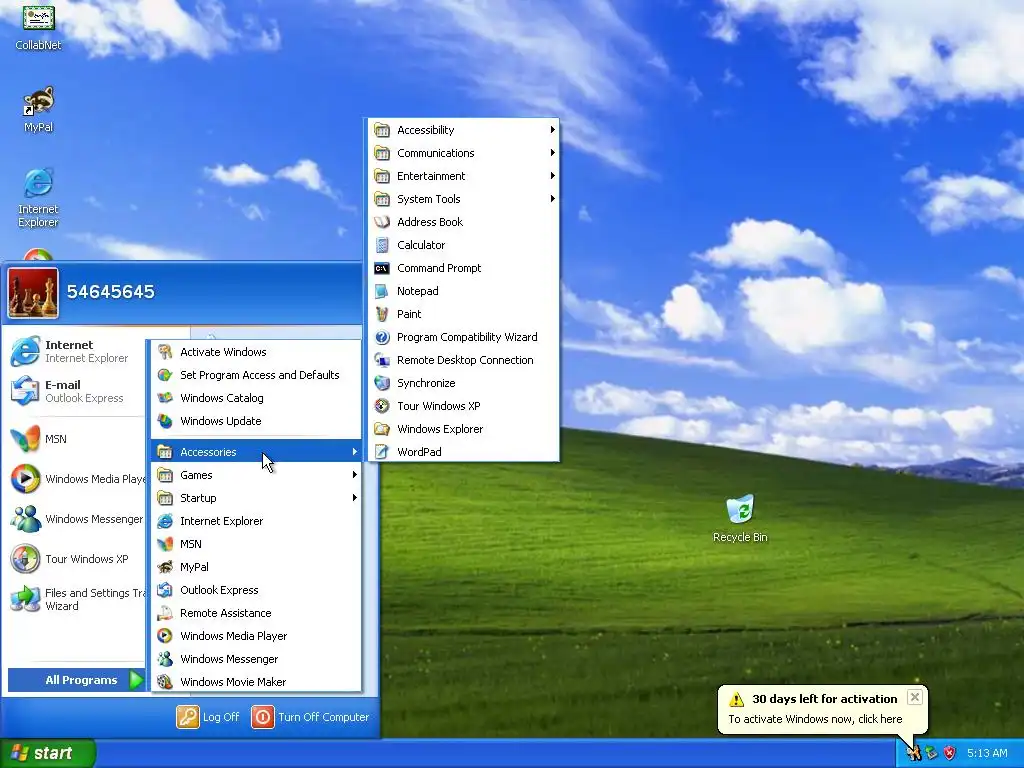The height and width of the screenshot is (768, 1024).
Task: Expand the Startup submenu
Action: pyautogui.click(x=256, y=498)
